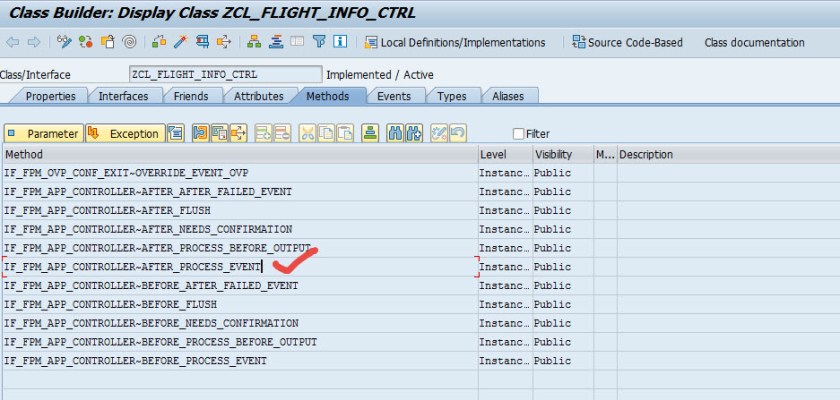Click the undo arrow icon

point(458,133)
